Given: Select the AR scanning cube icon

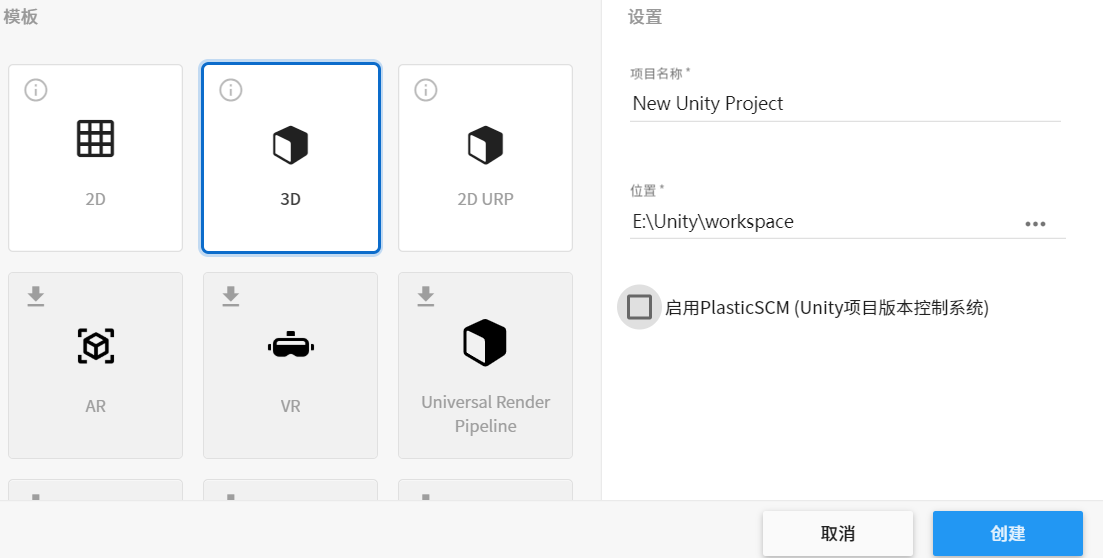Looking at the screenshot, I should tap(96, 346).
